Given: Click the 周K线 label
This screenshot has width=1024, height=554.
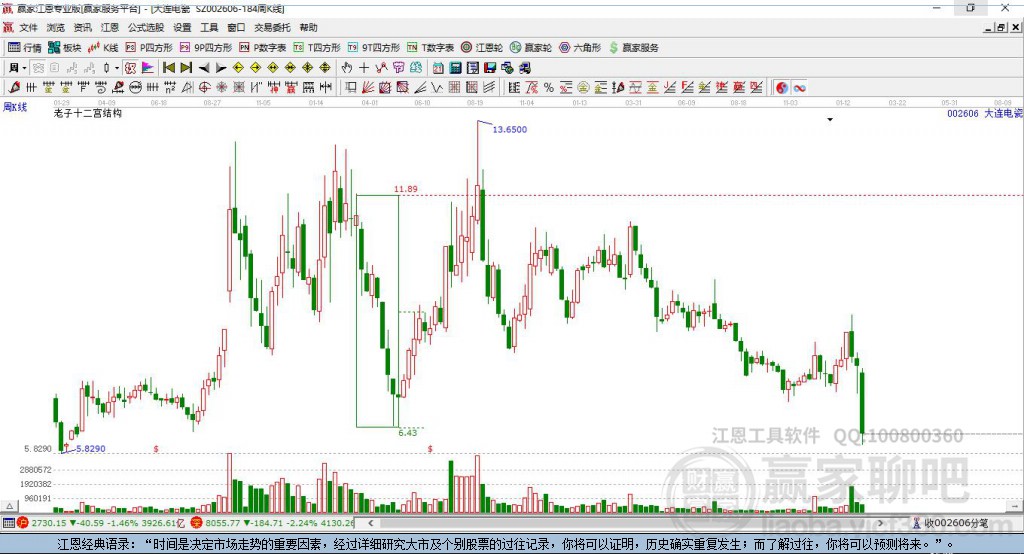Looking at the screenshot, I should 15,107.
